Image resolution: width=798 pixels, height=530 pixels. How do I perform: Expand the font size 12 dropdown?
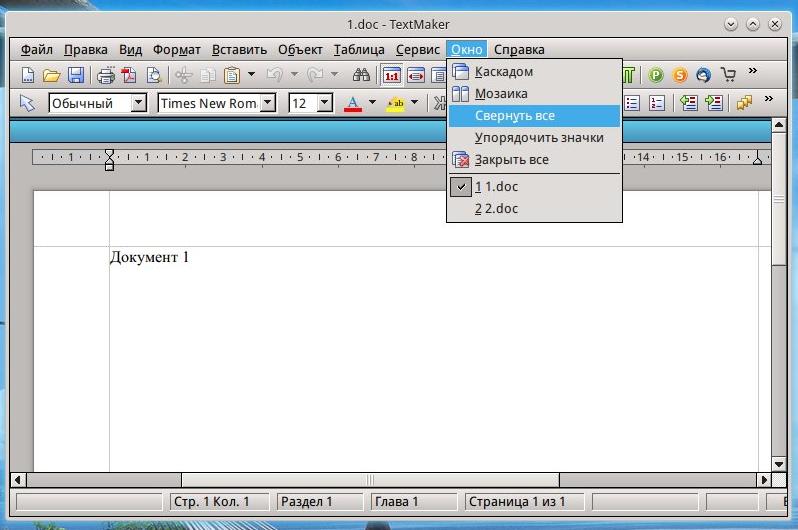coord(325,103)
